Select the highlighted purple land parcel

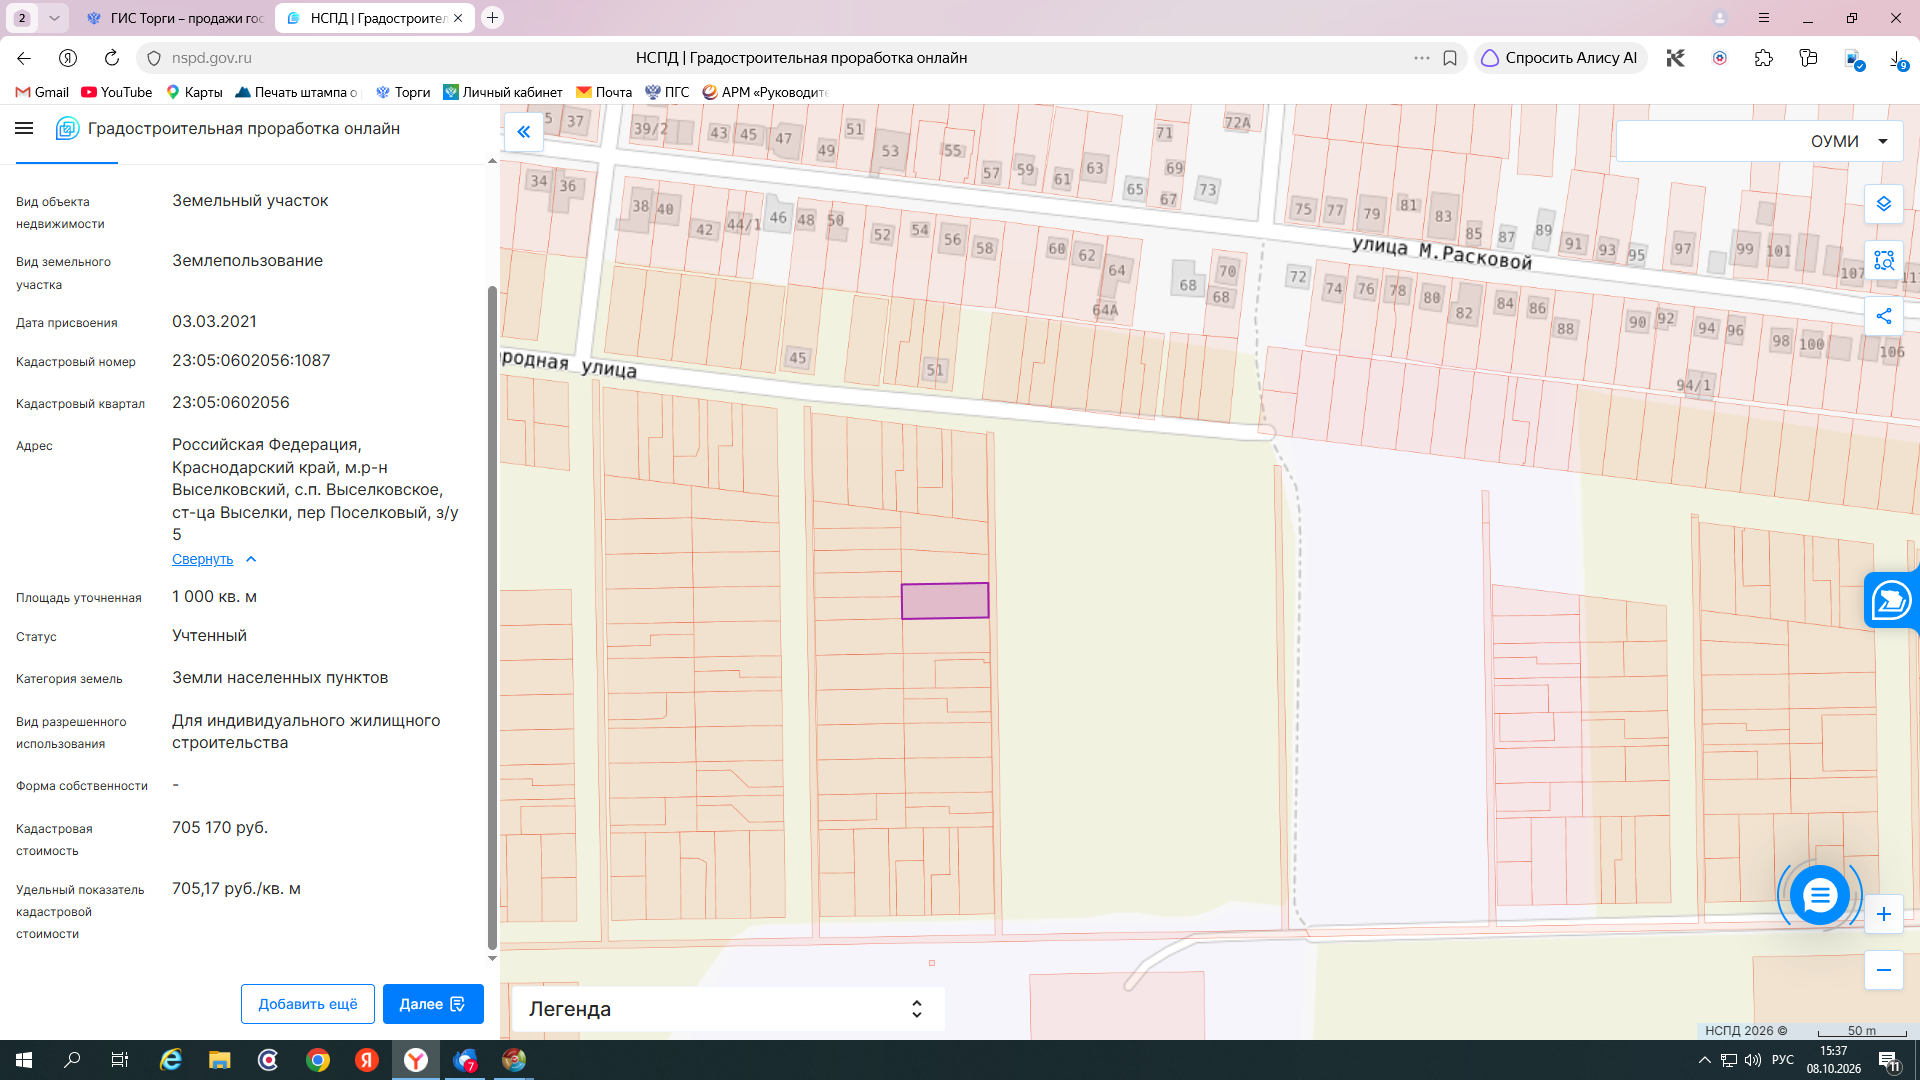945,601
